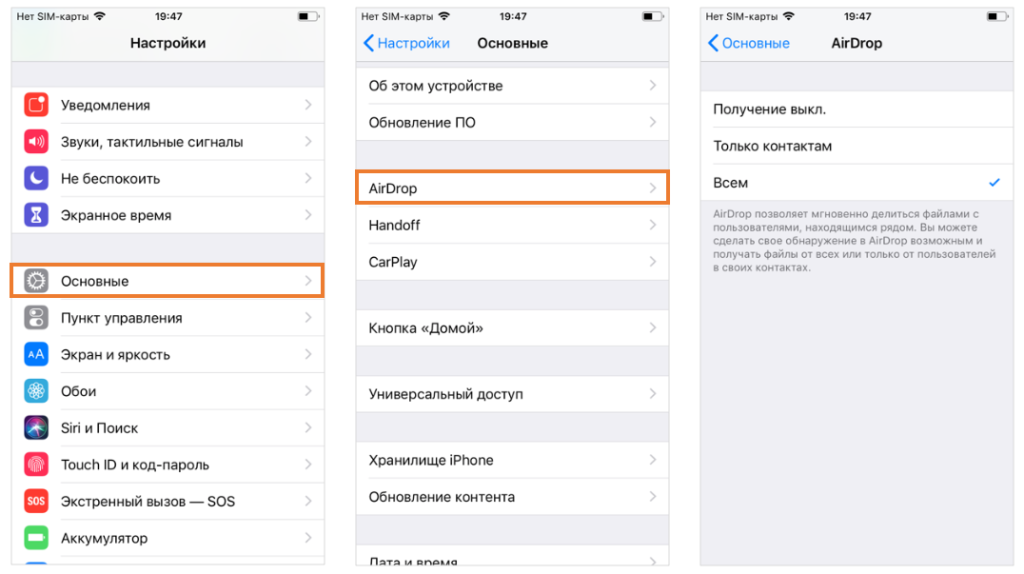
Task: Tap the red SOS emergency icon
Action: [x=36, y=501]
